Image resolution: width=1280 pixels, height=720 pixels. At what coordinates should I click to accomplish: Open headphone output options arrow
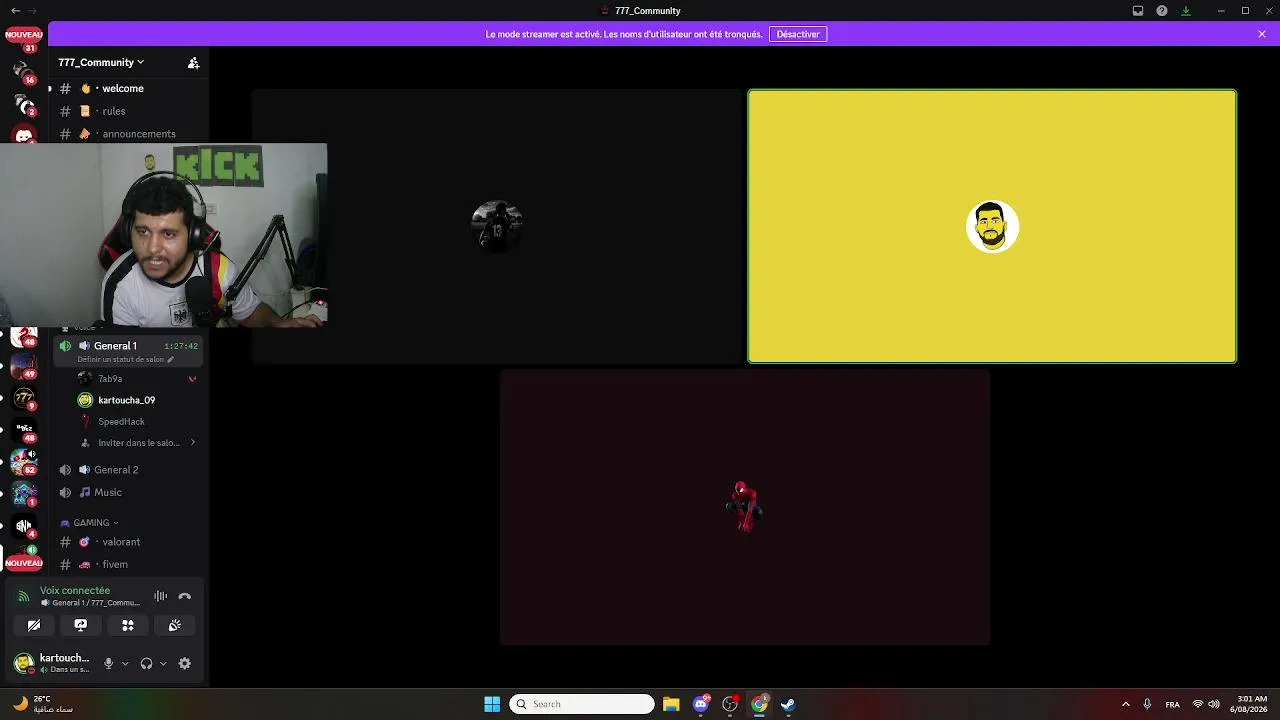click(x=163, y=663)
